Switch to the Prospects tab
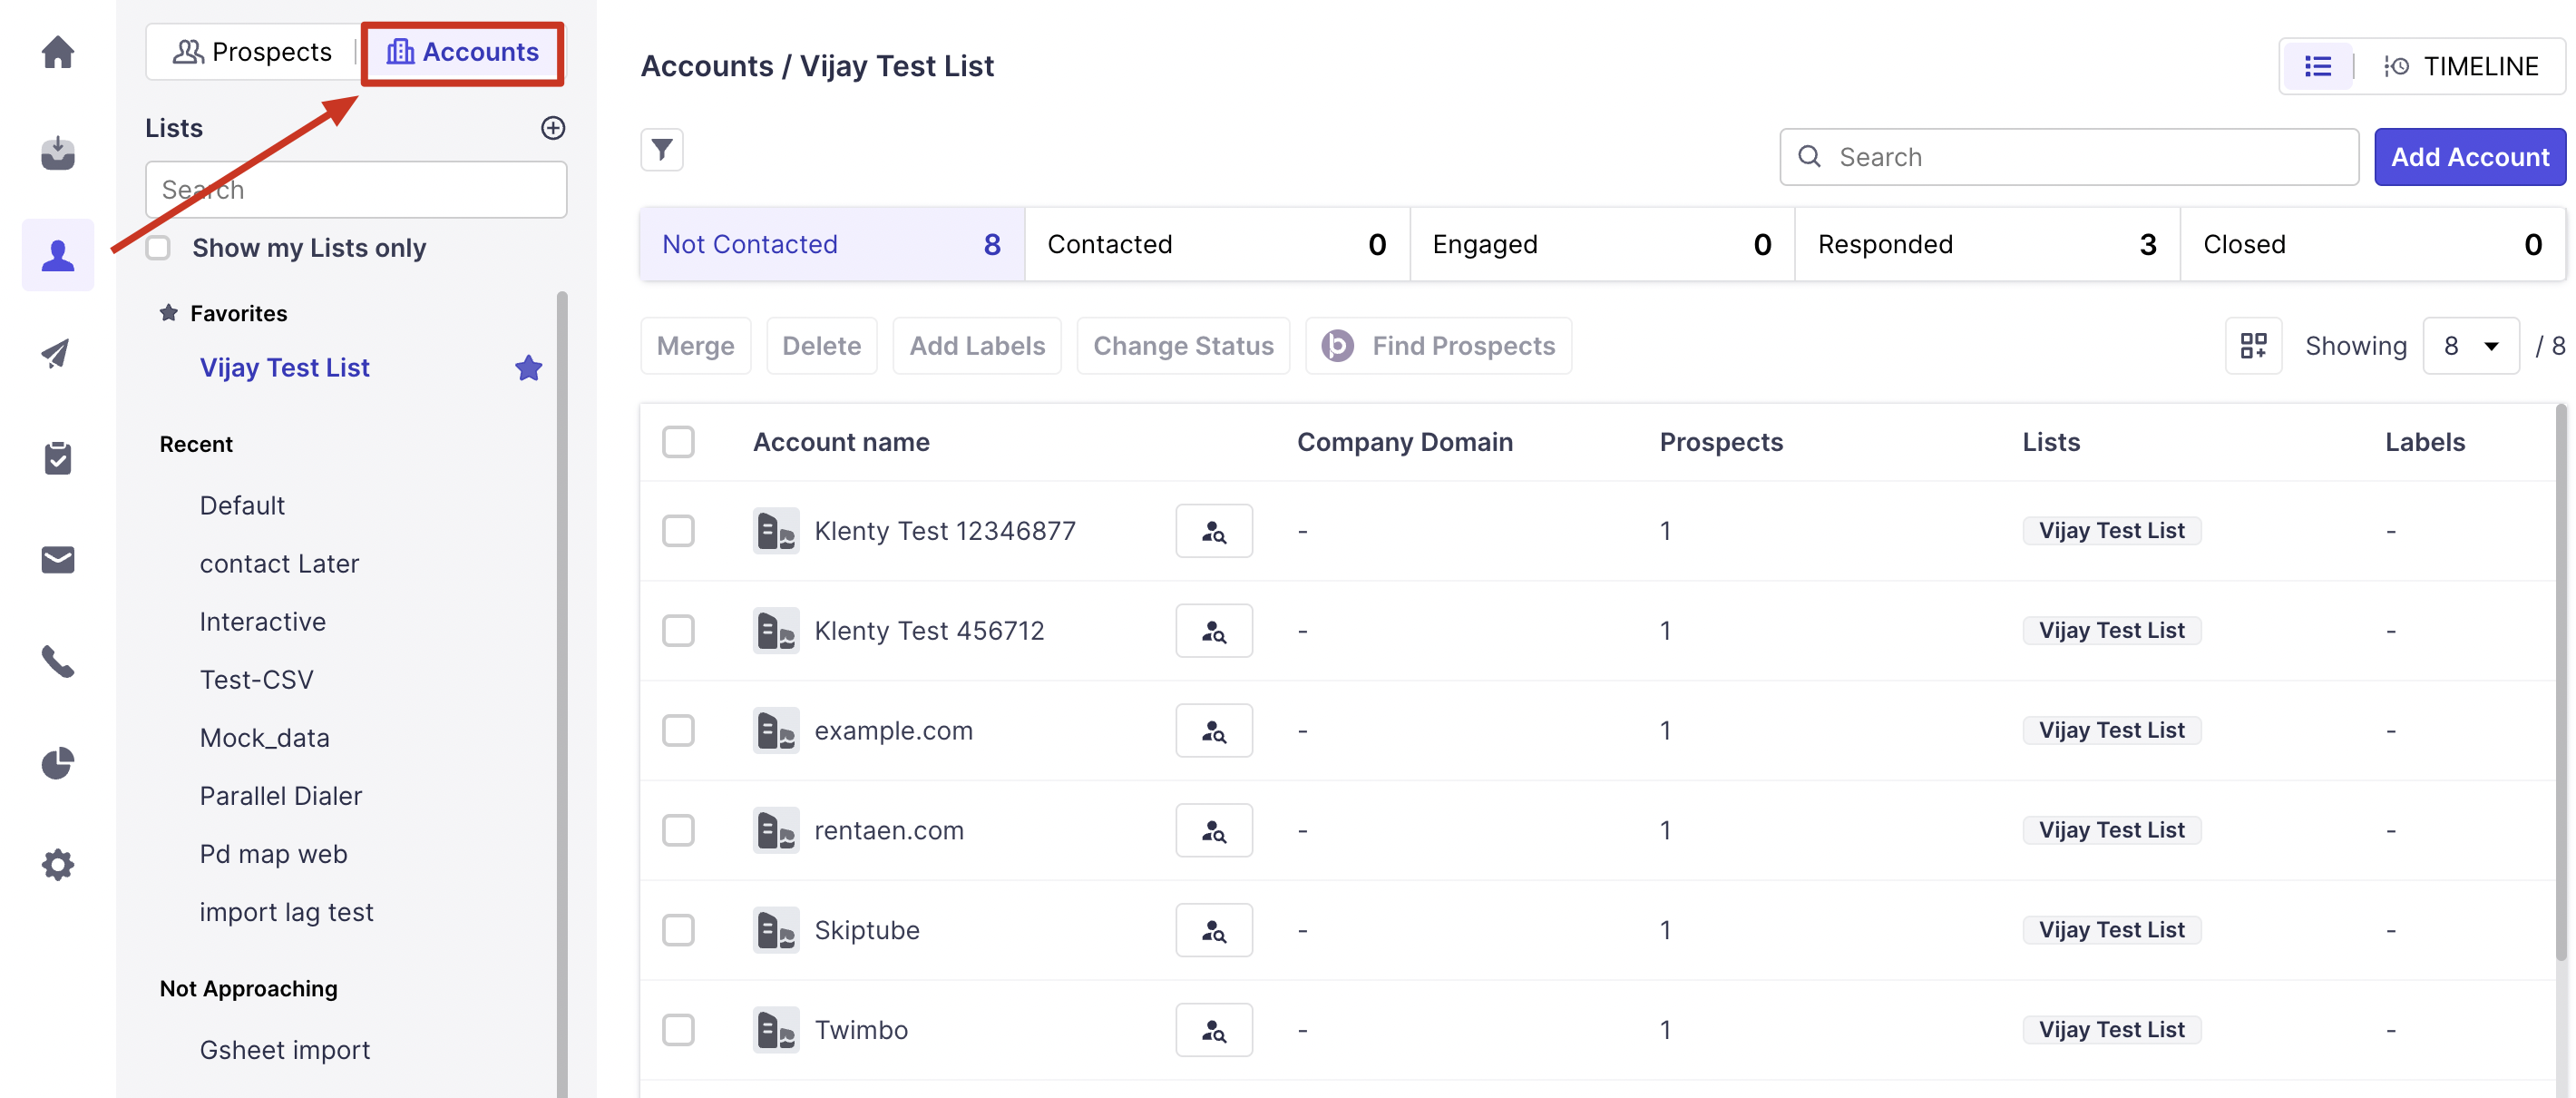This screenshot has width=2576, height=1098. 253,52
